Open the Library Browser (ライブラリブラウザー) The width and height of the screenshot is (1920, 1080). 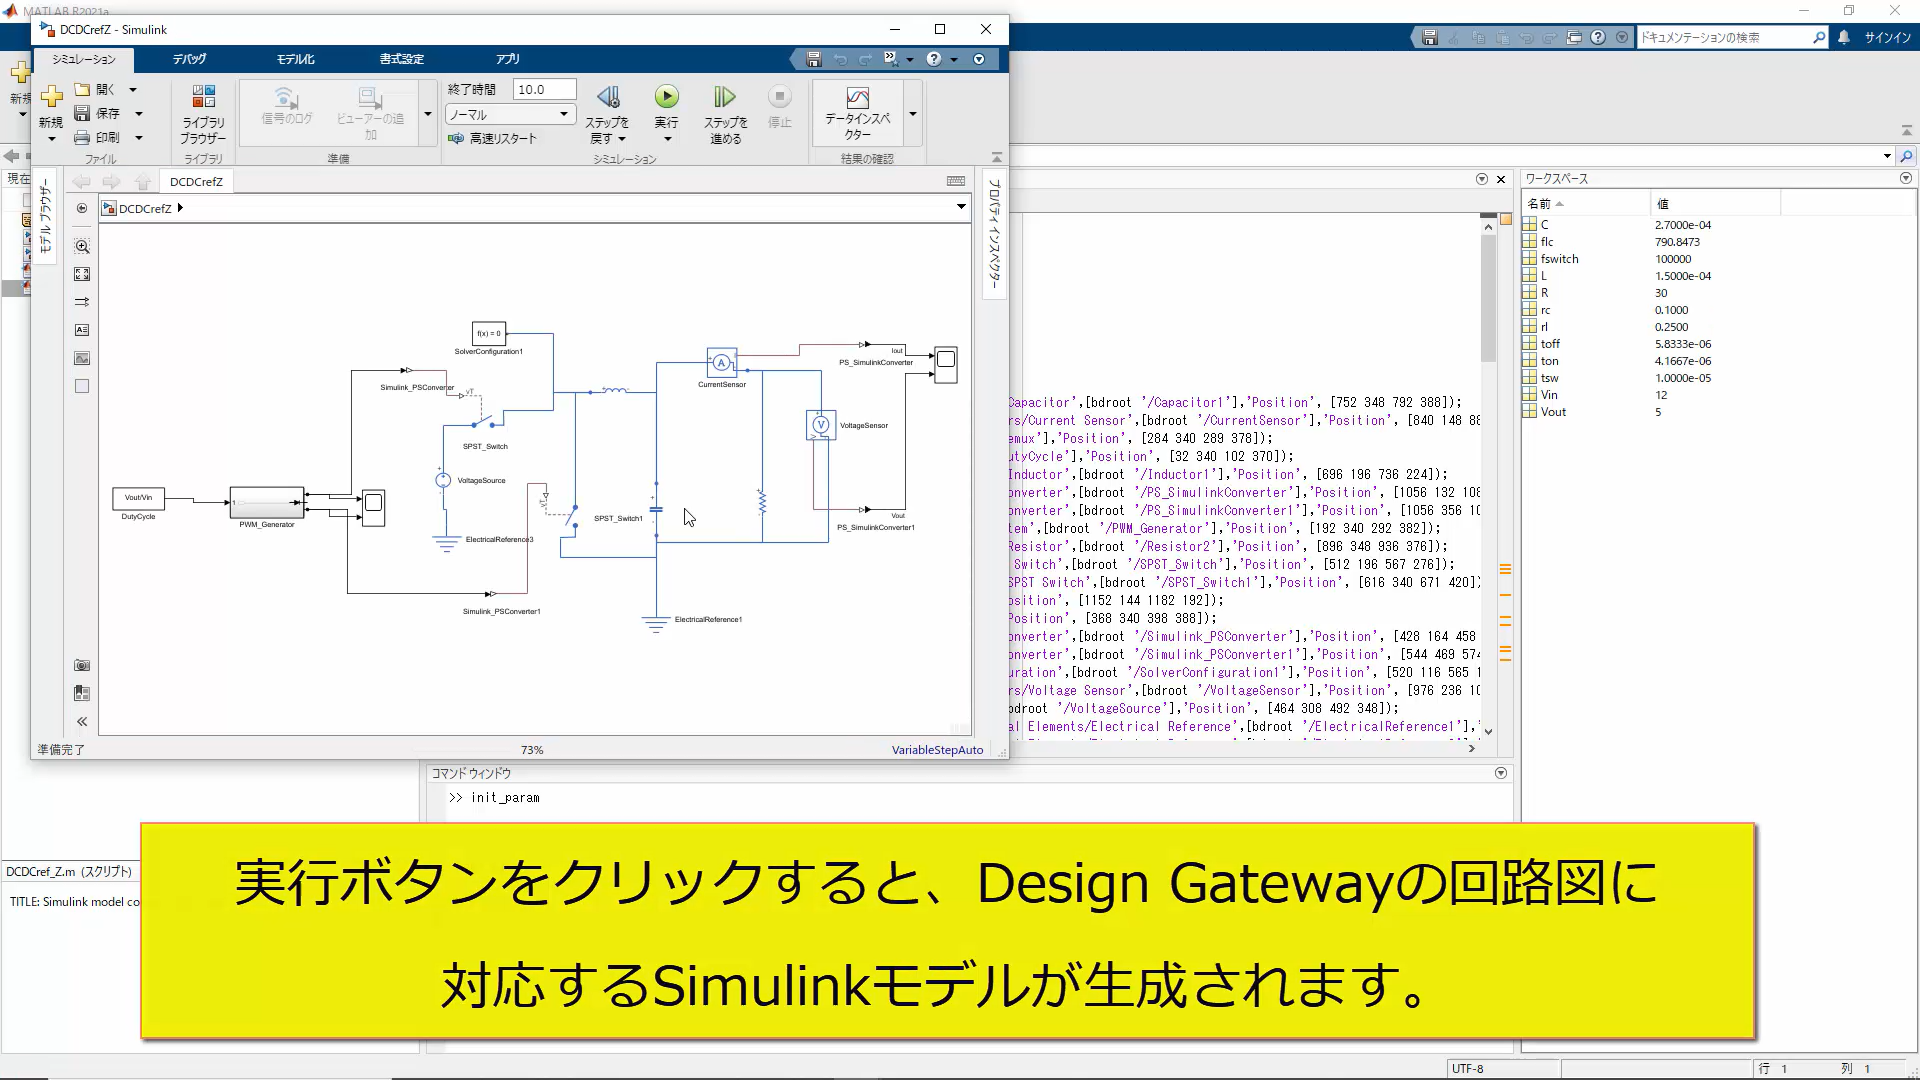click(202, 110)
